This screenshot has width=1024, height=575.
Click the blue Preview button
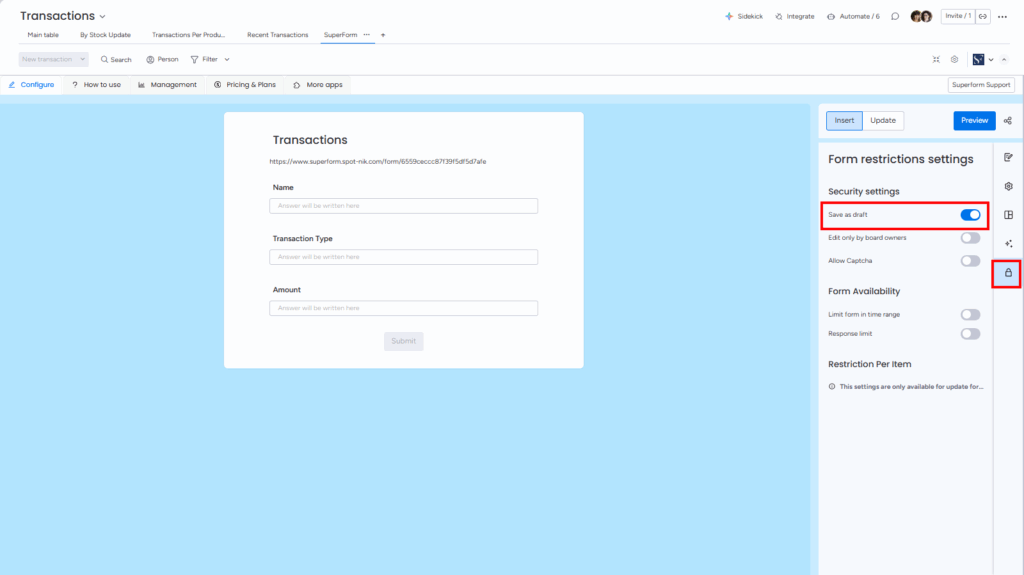[974, 121]
